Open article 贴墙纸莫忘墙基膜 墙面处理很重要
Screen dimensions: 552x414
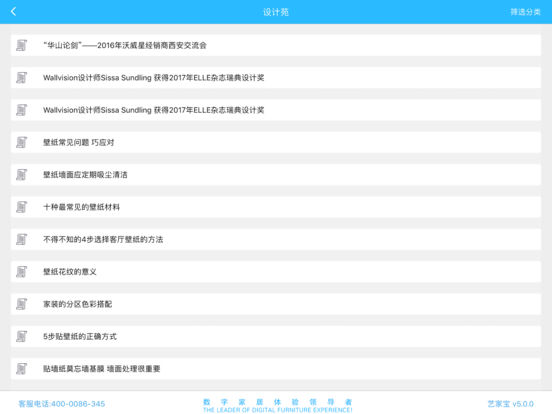pyautogui.click(x=276, y=369)
